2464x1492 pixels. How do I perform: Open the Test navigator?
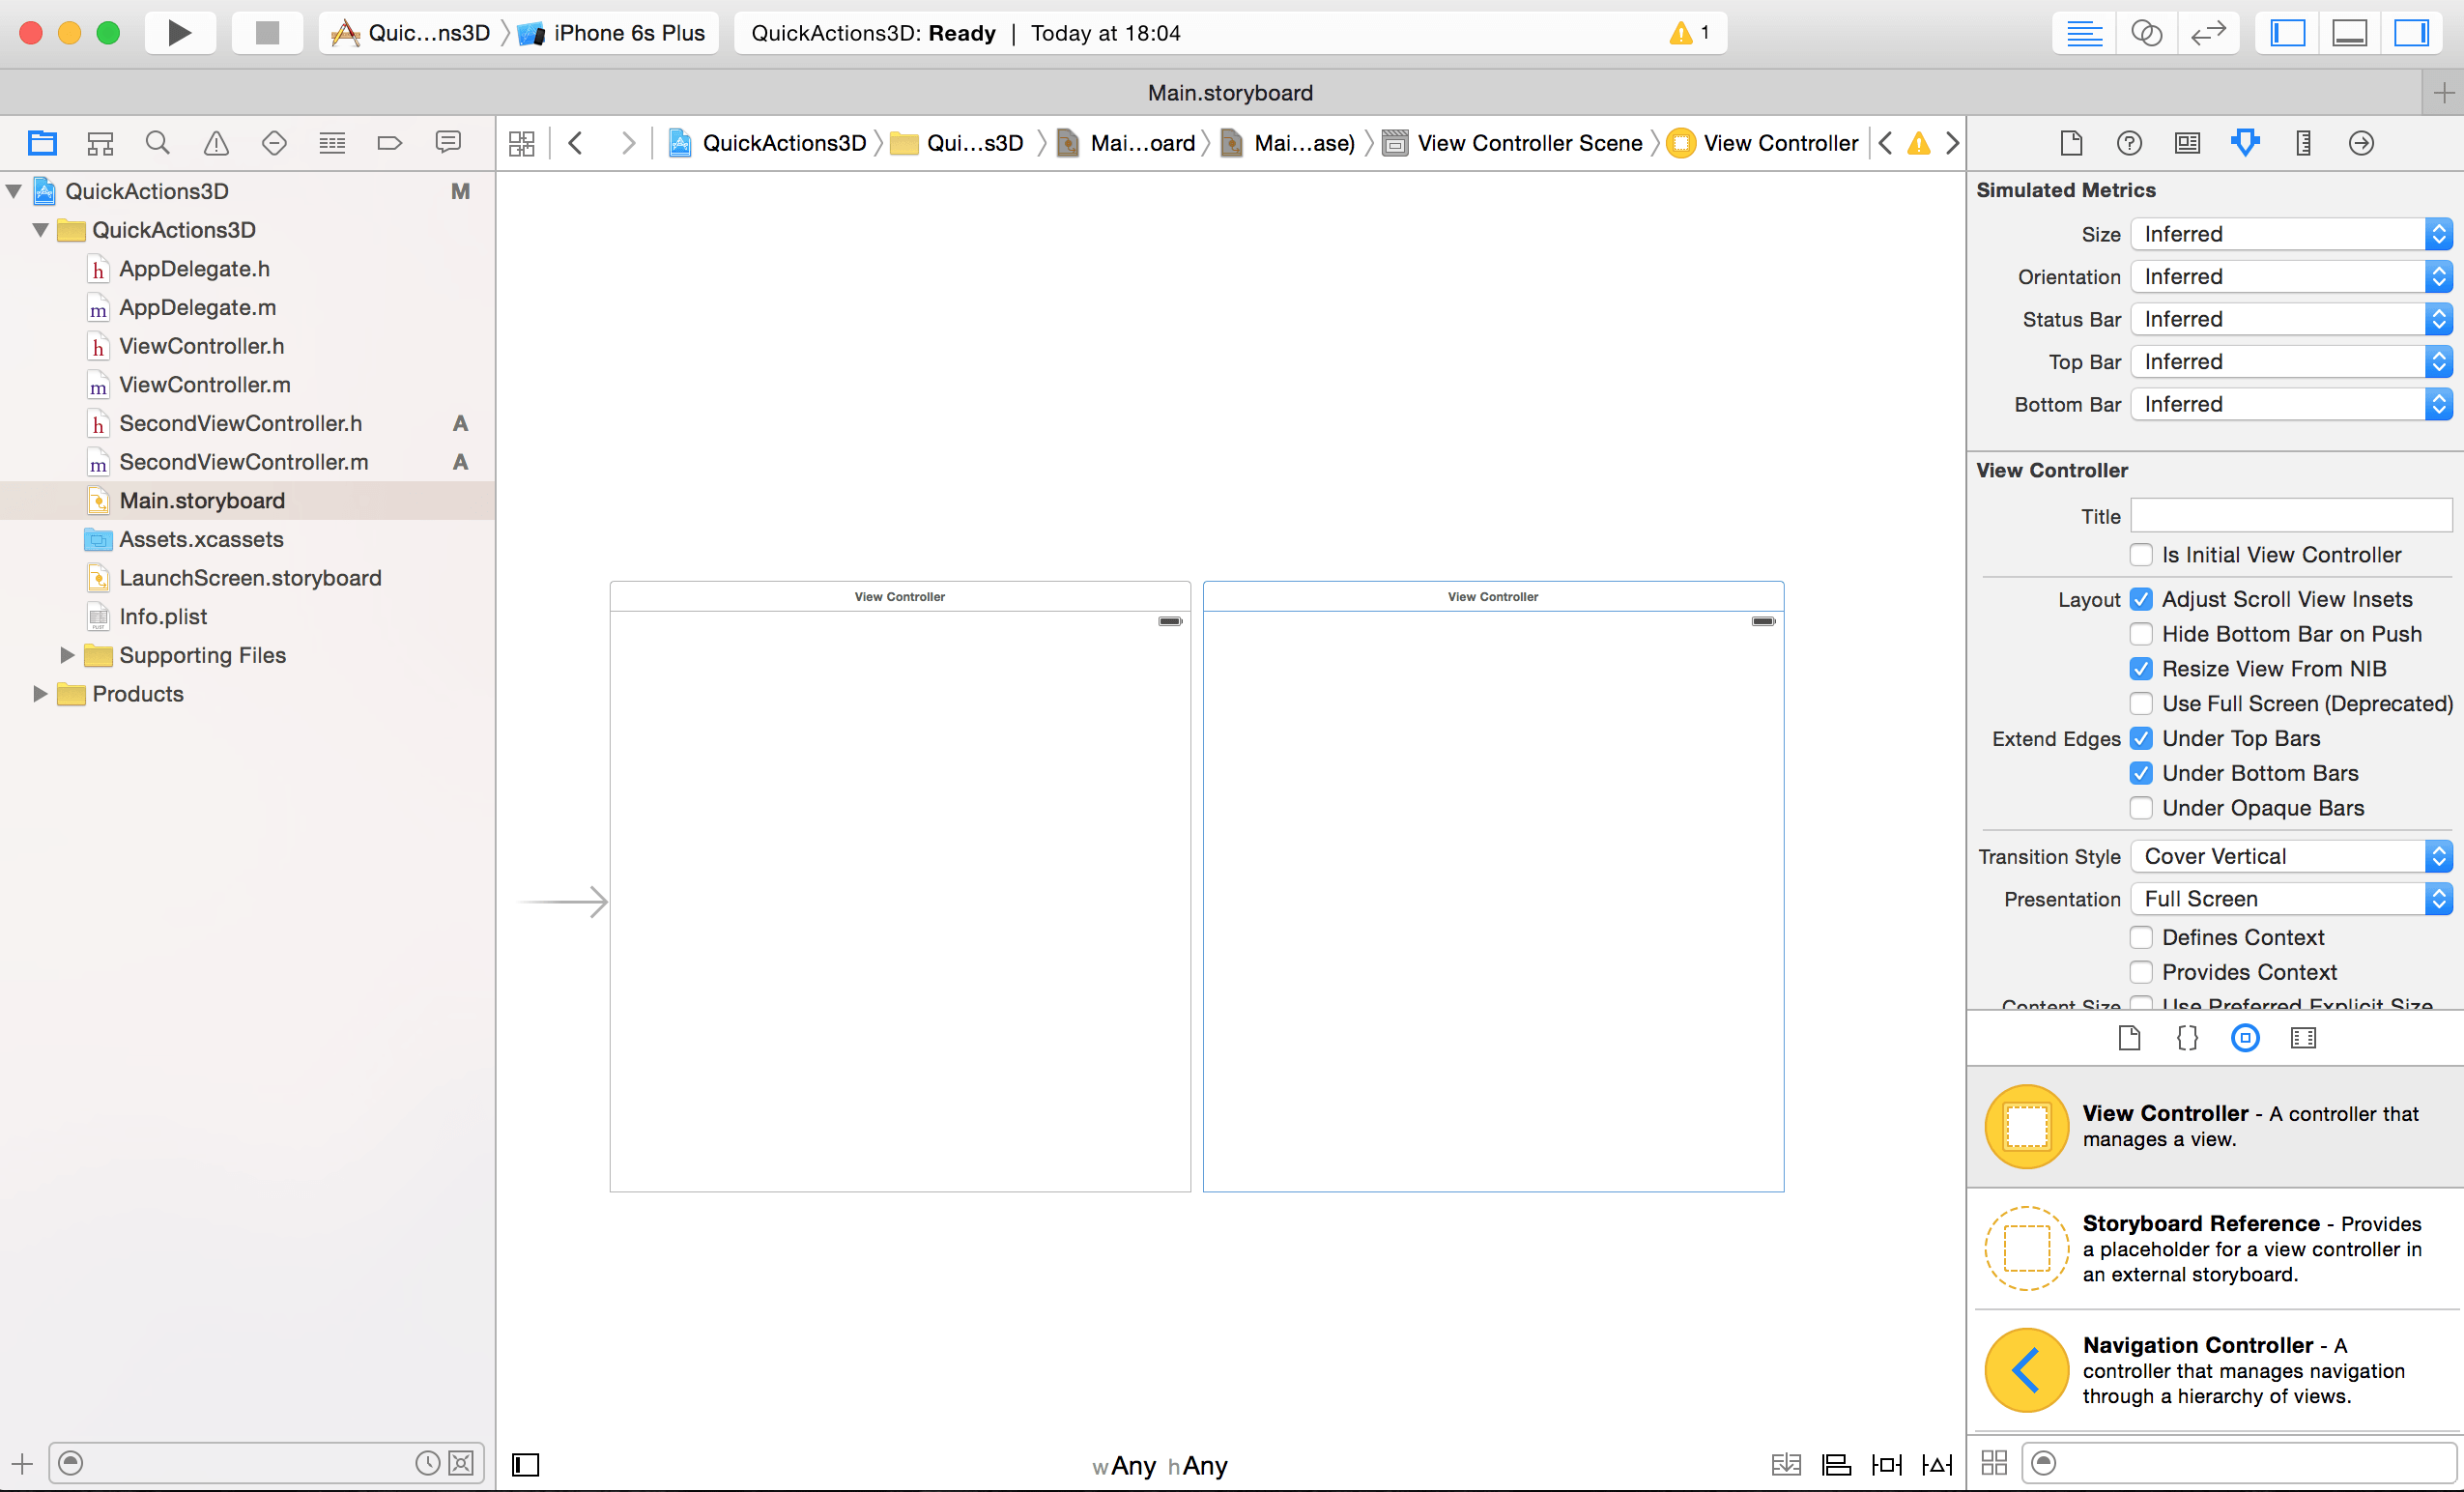point(274,143)
